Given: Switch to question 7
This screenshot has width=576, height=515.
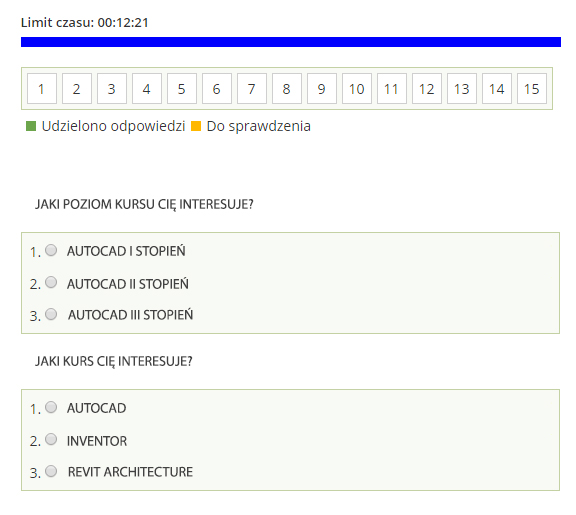Looking at the screenshot, I should tap(252, 89).
